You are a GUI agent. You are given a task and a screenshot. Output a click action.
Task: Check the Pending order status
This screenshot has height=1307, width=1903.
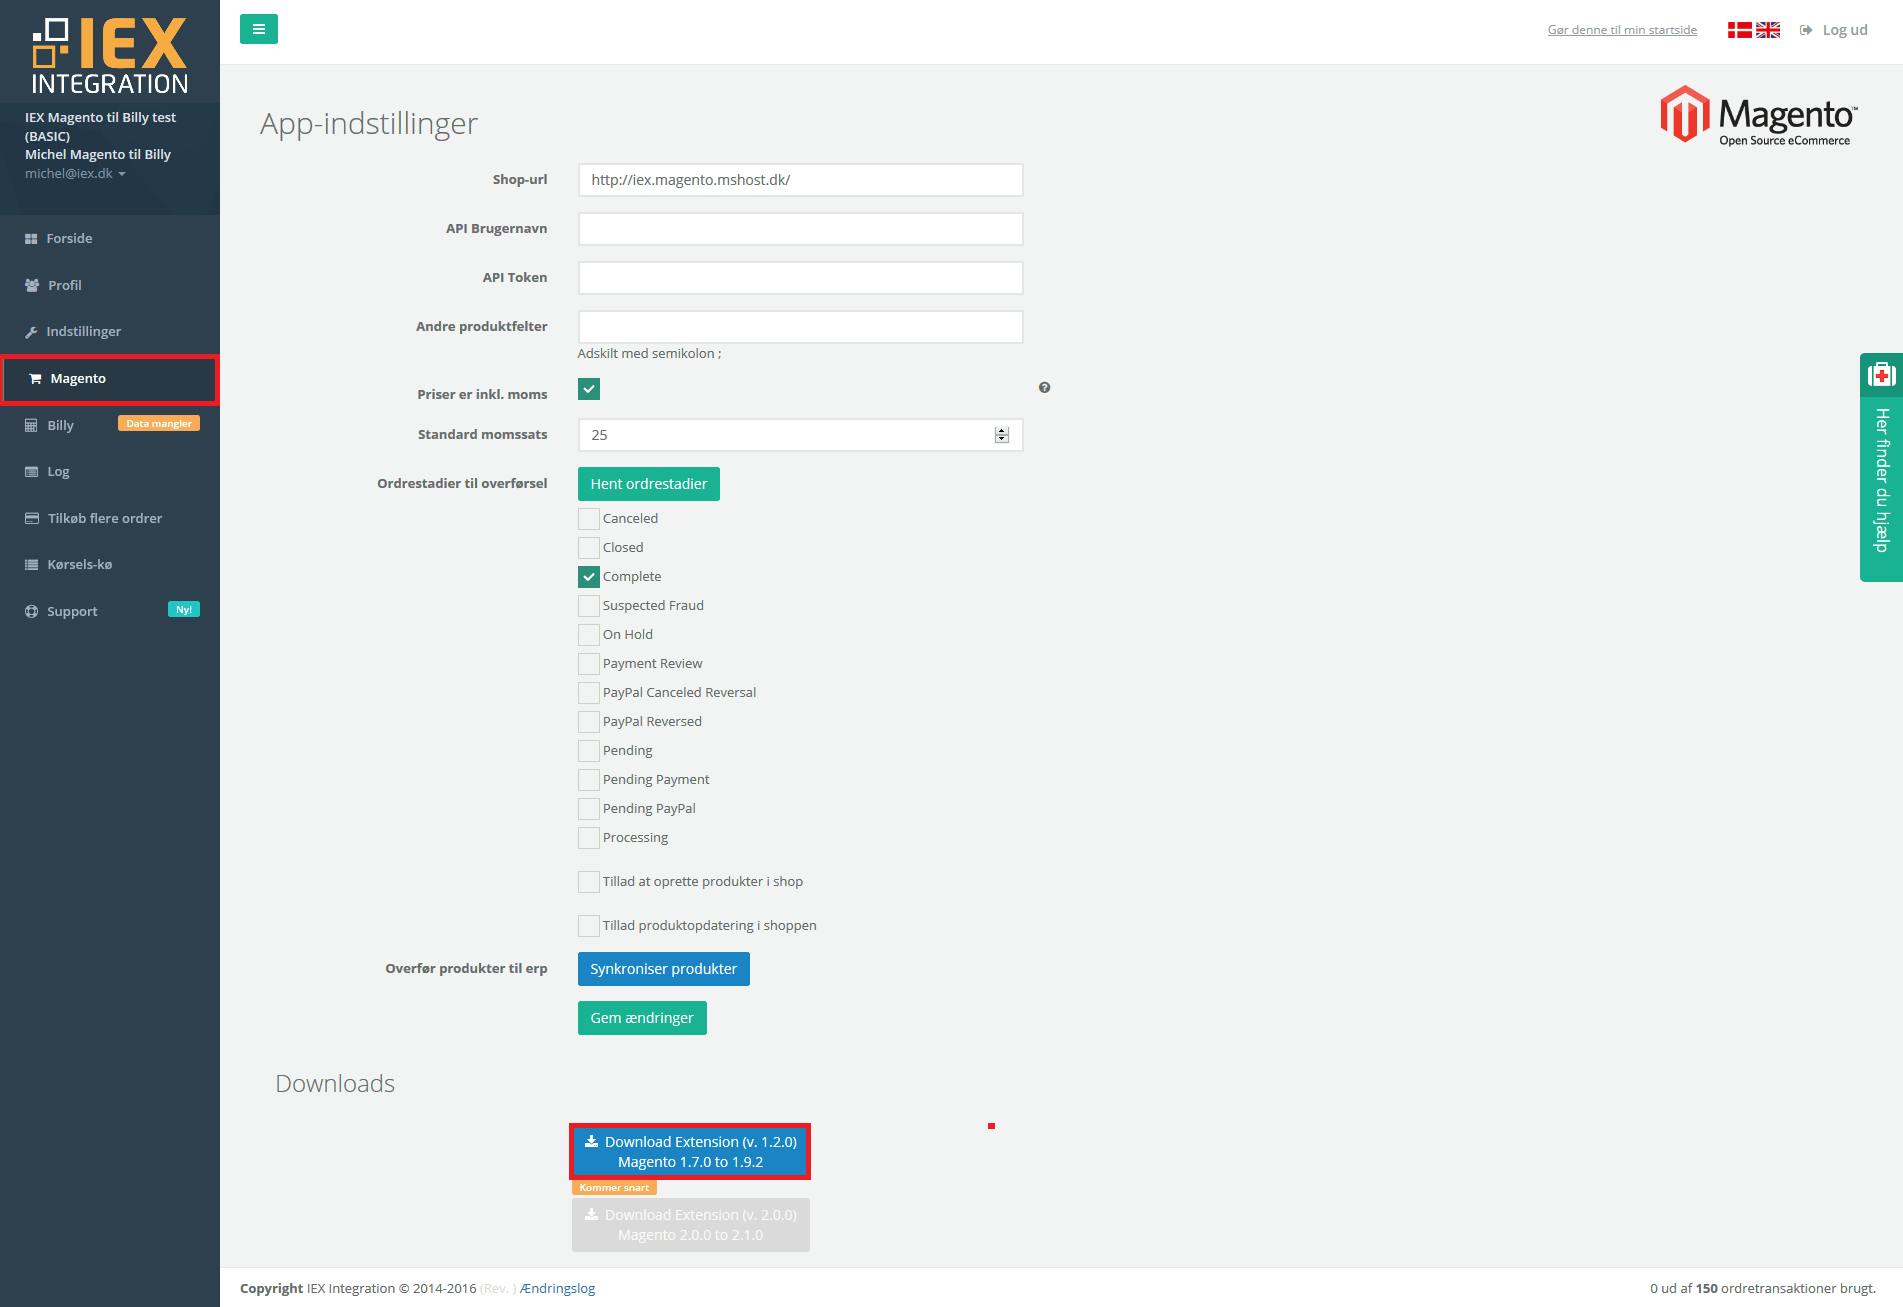coord(589,751)
